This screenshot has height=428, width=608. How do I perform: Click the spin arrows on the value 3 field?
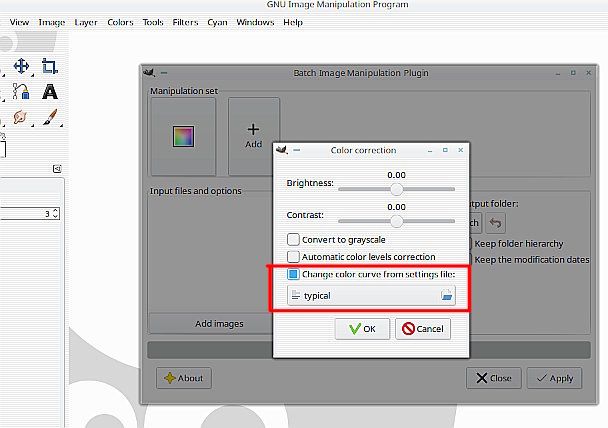(55, 213)
